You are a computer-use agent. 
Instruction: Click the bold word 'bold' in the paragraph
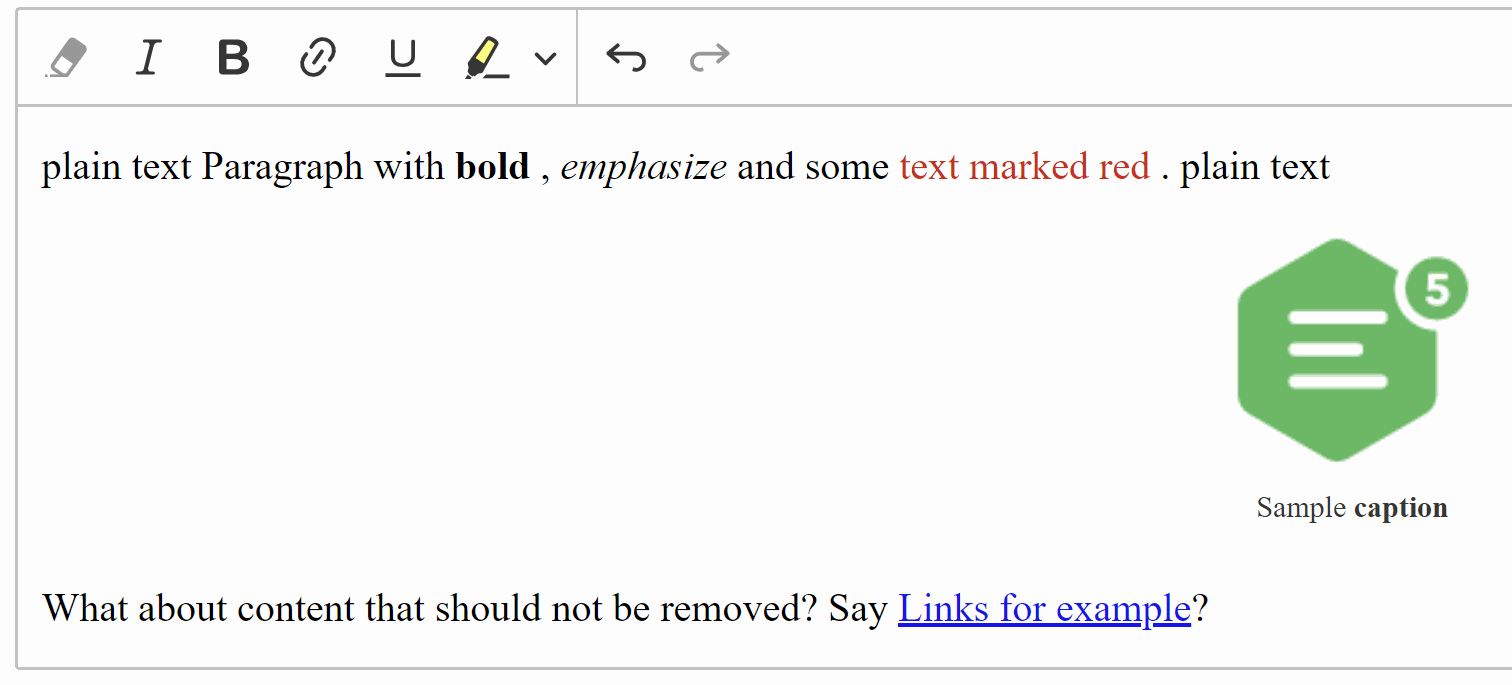pos(492,166)
